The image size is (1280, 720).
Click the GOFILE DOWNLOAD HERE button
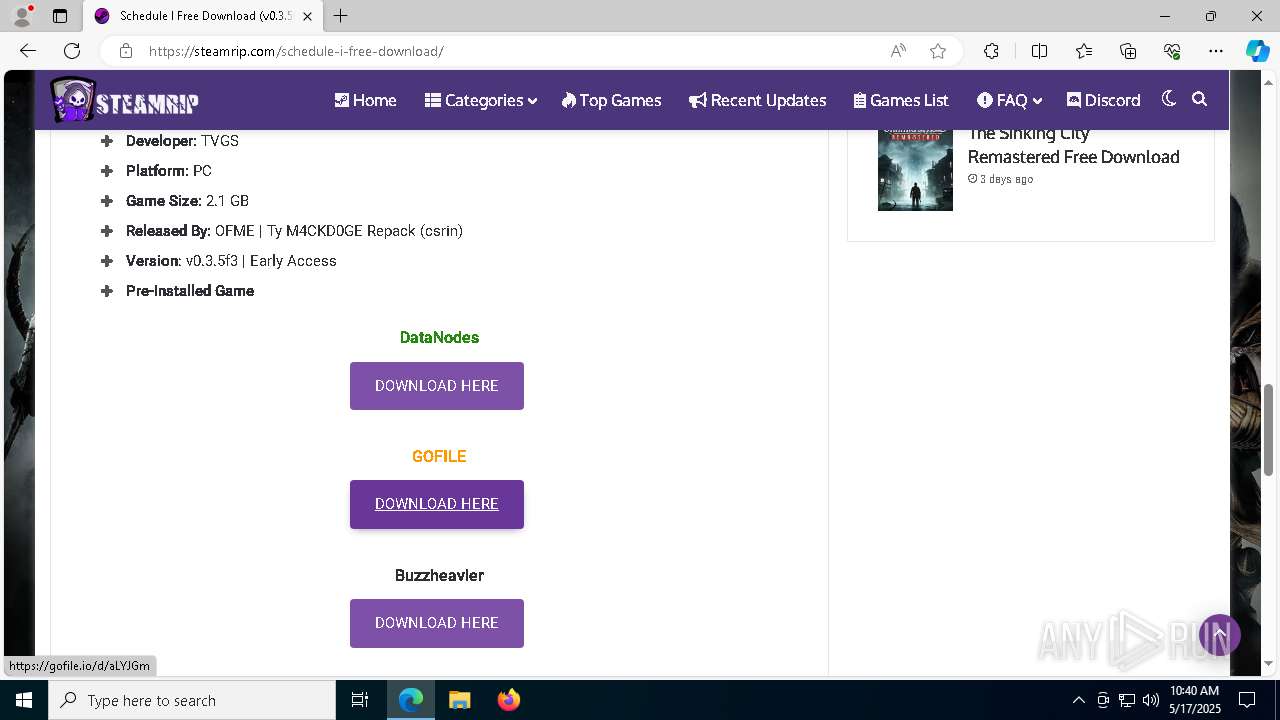437,504
